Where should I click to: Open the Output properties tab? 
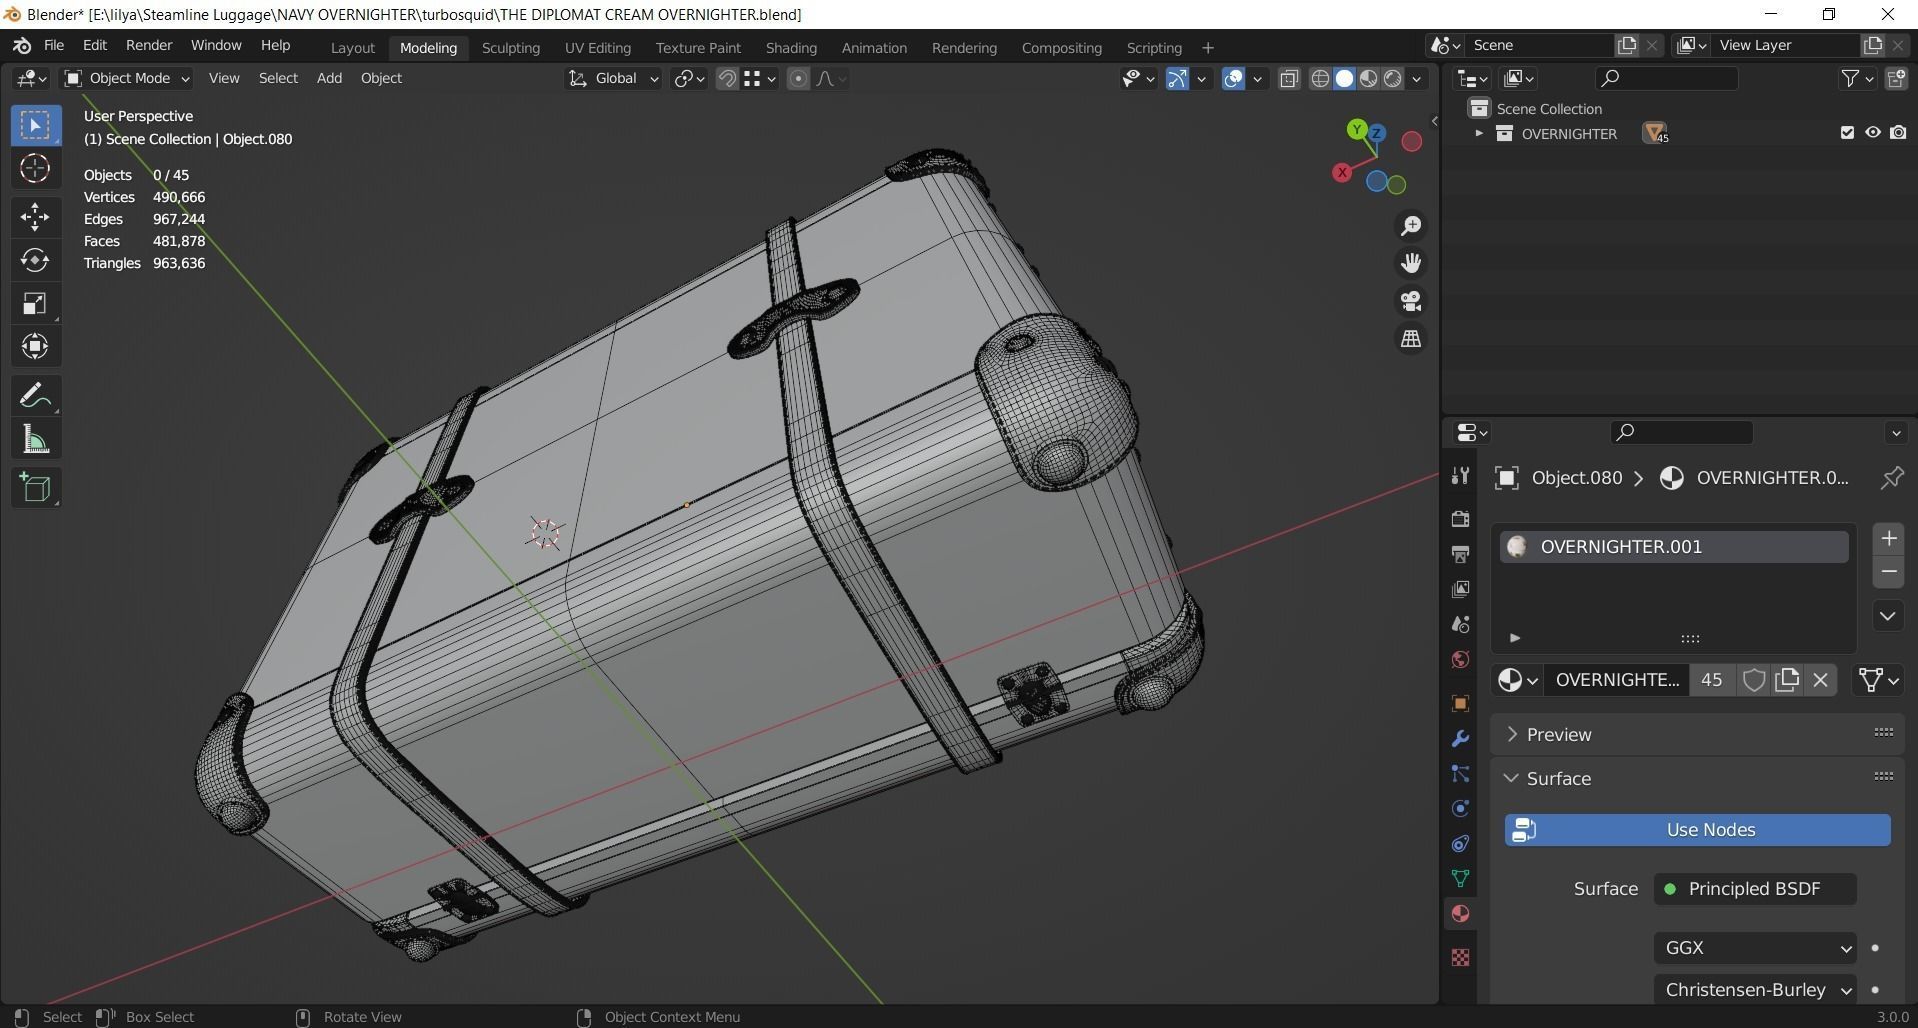[1460, 553]
